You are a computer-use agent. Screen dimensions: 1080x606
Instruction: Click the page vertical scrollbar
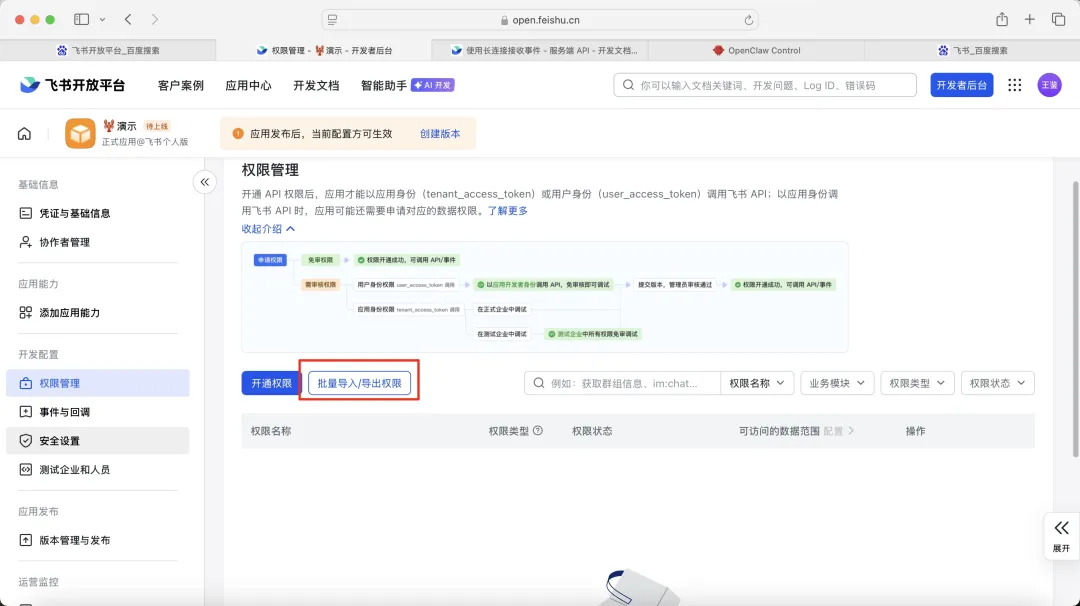[1075, 318]
